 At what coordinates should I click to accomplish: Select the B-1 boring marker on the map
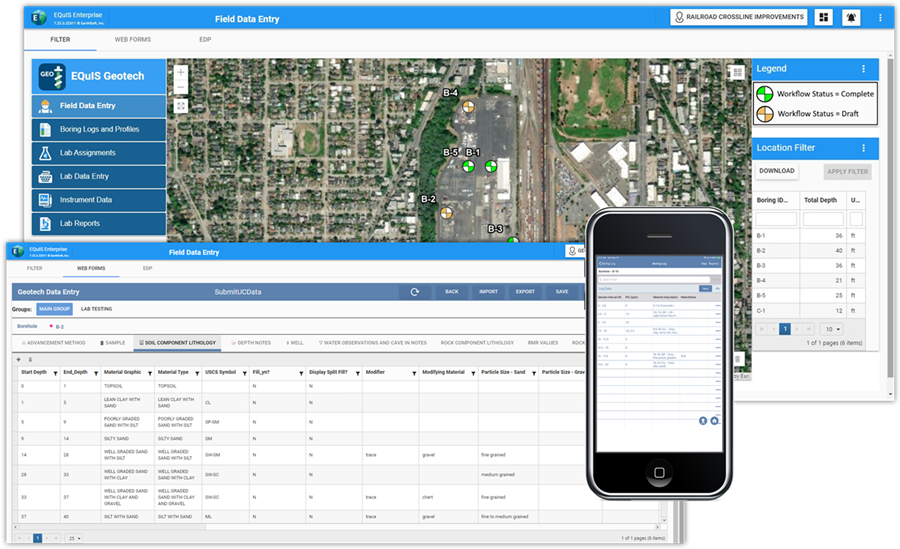point(491,167)
